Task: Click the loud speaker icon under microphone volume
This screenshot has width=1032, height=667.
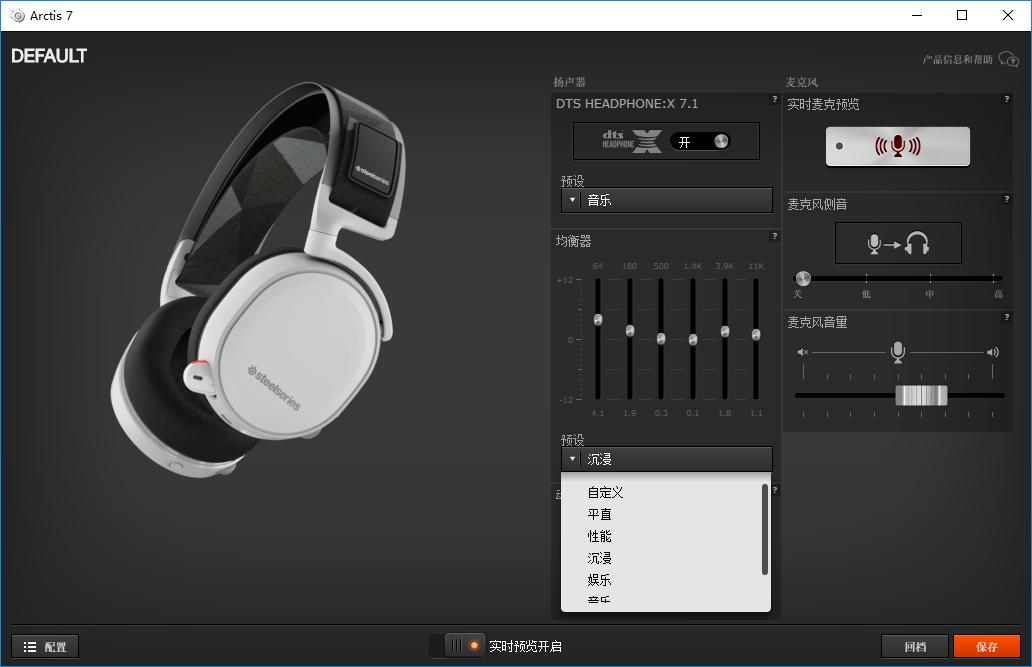Action: (x=992, y=352)
